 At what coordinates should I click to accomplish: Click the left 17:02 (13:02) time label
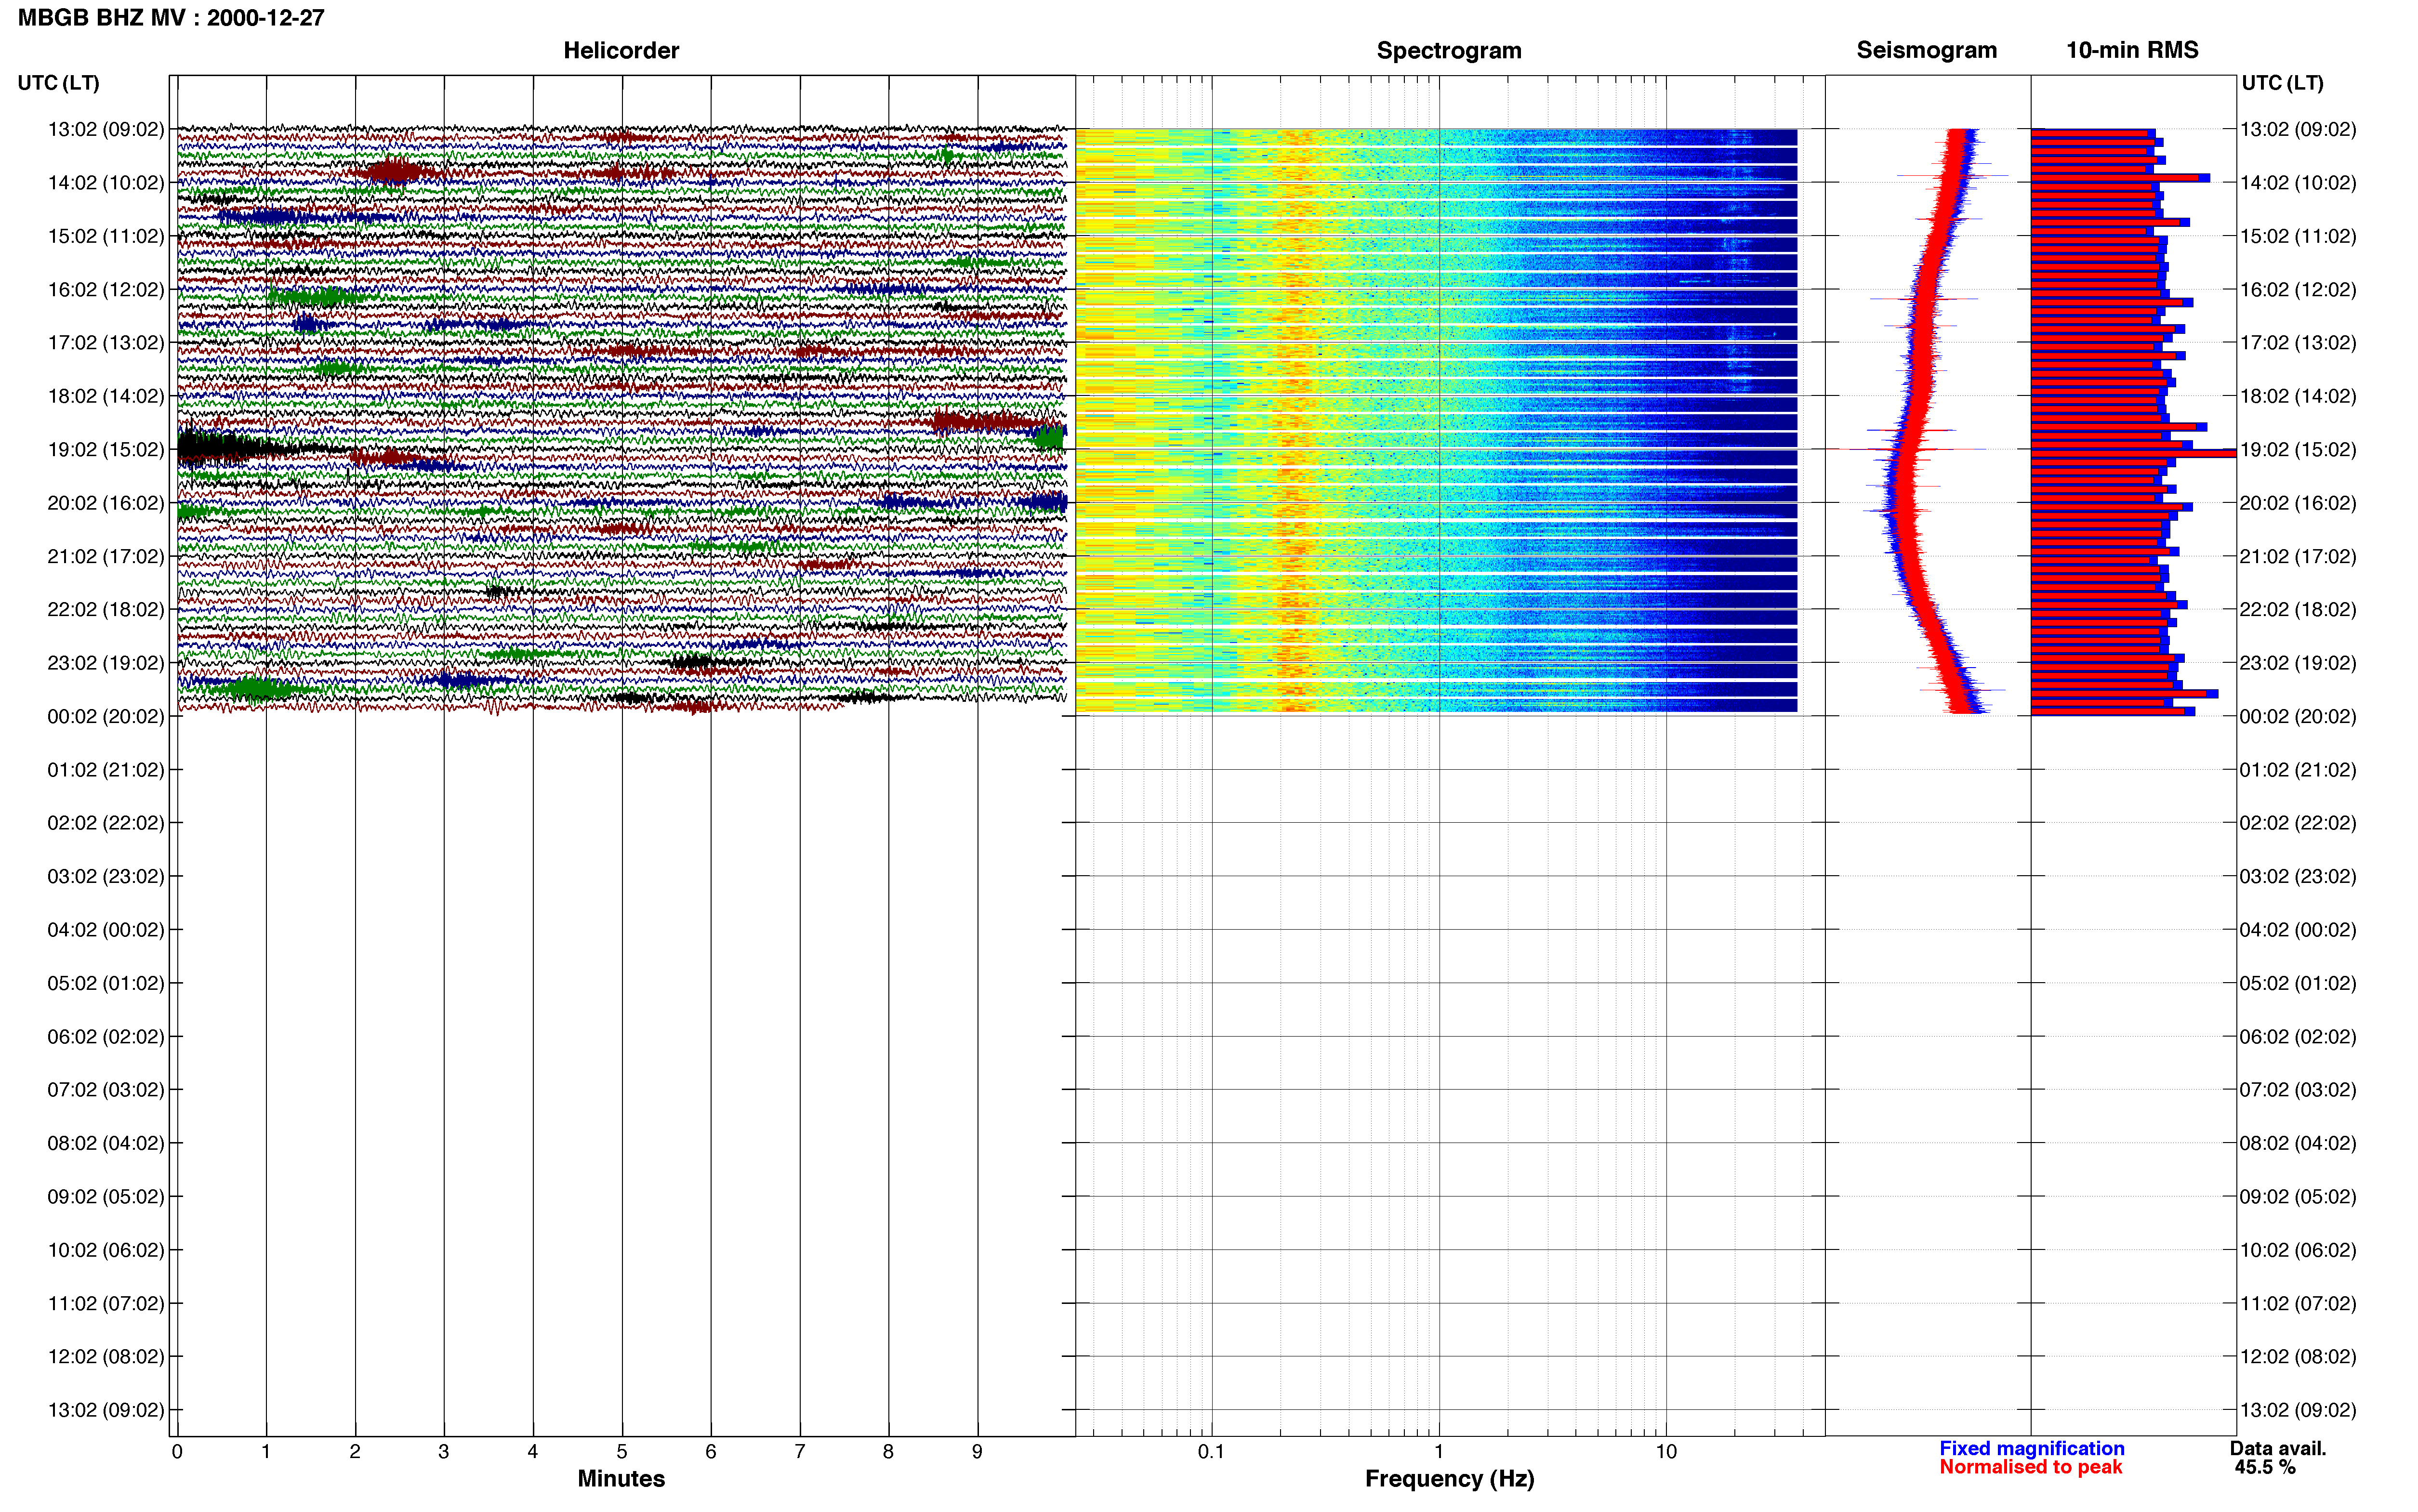(x=106, y=343)
